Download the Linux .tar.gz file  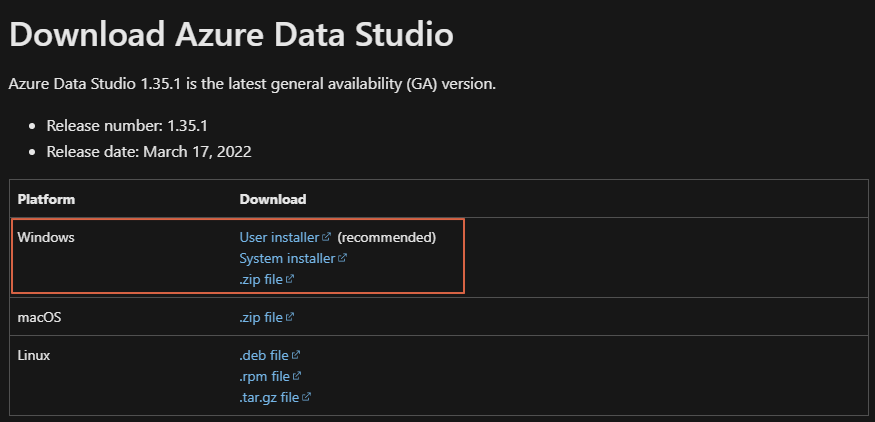coord(270,397)
